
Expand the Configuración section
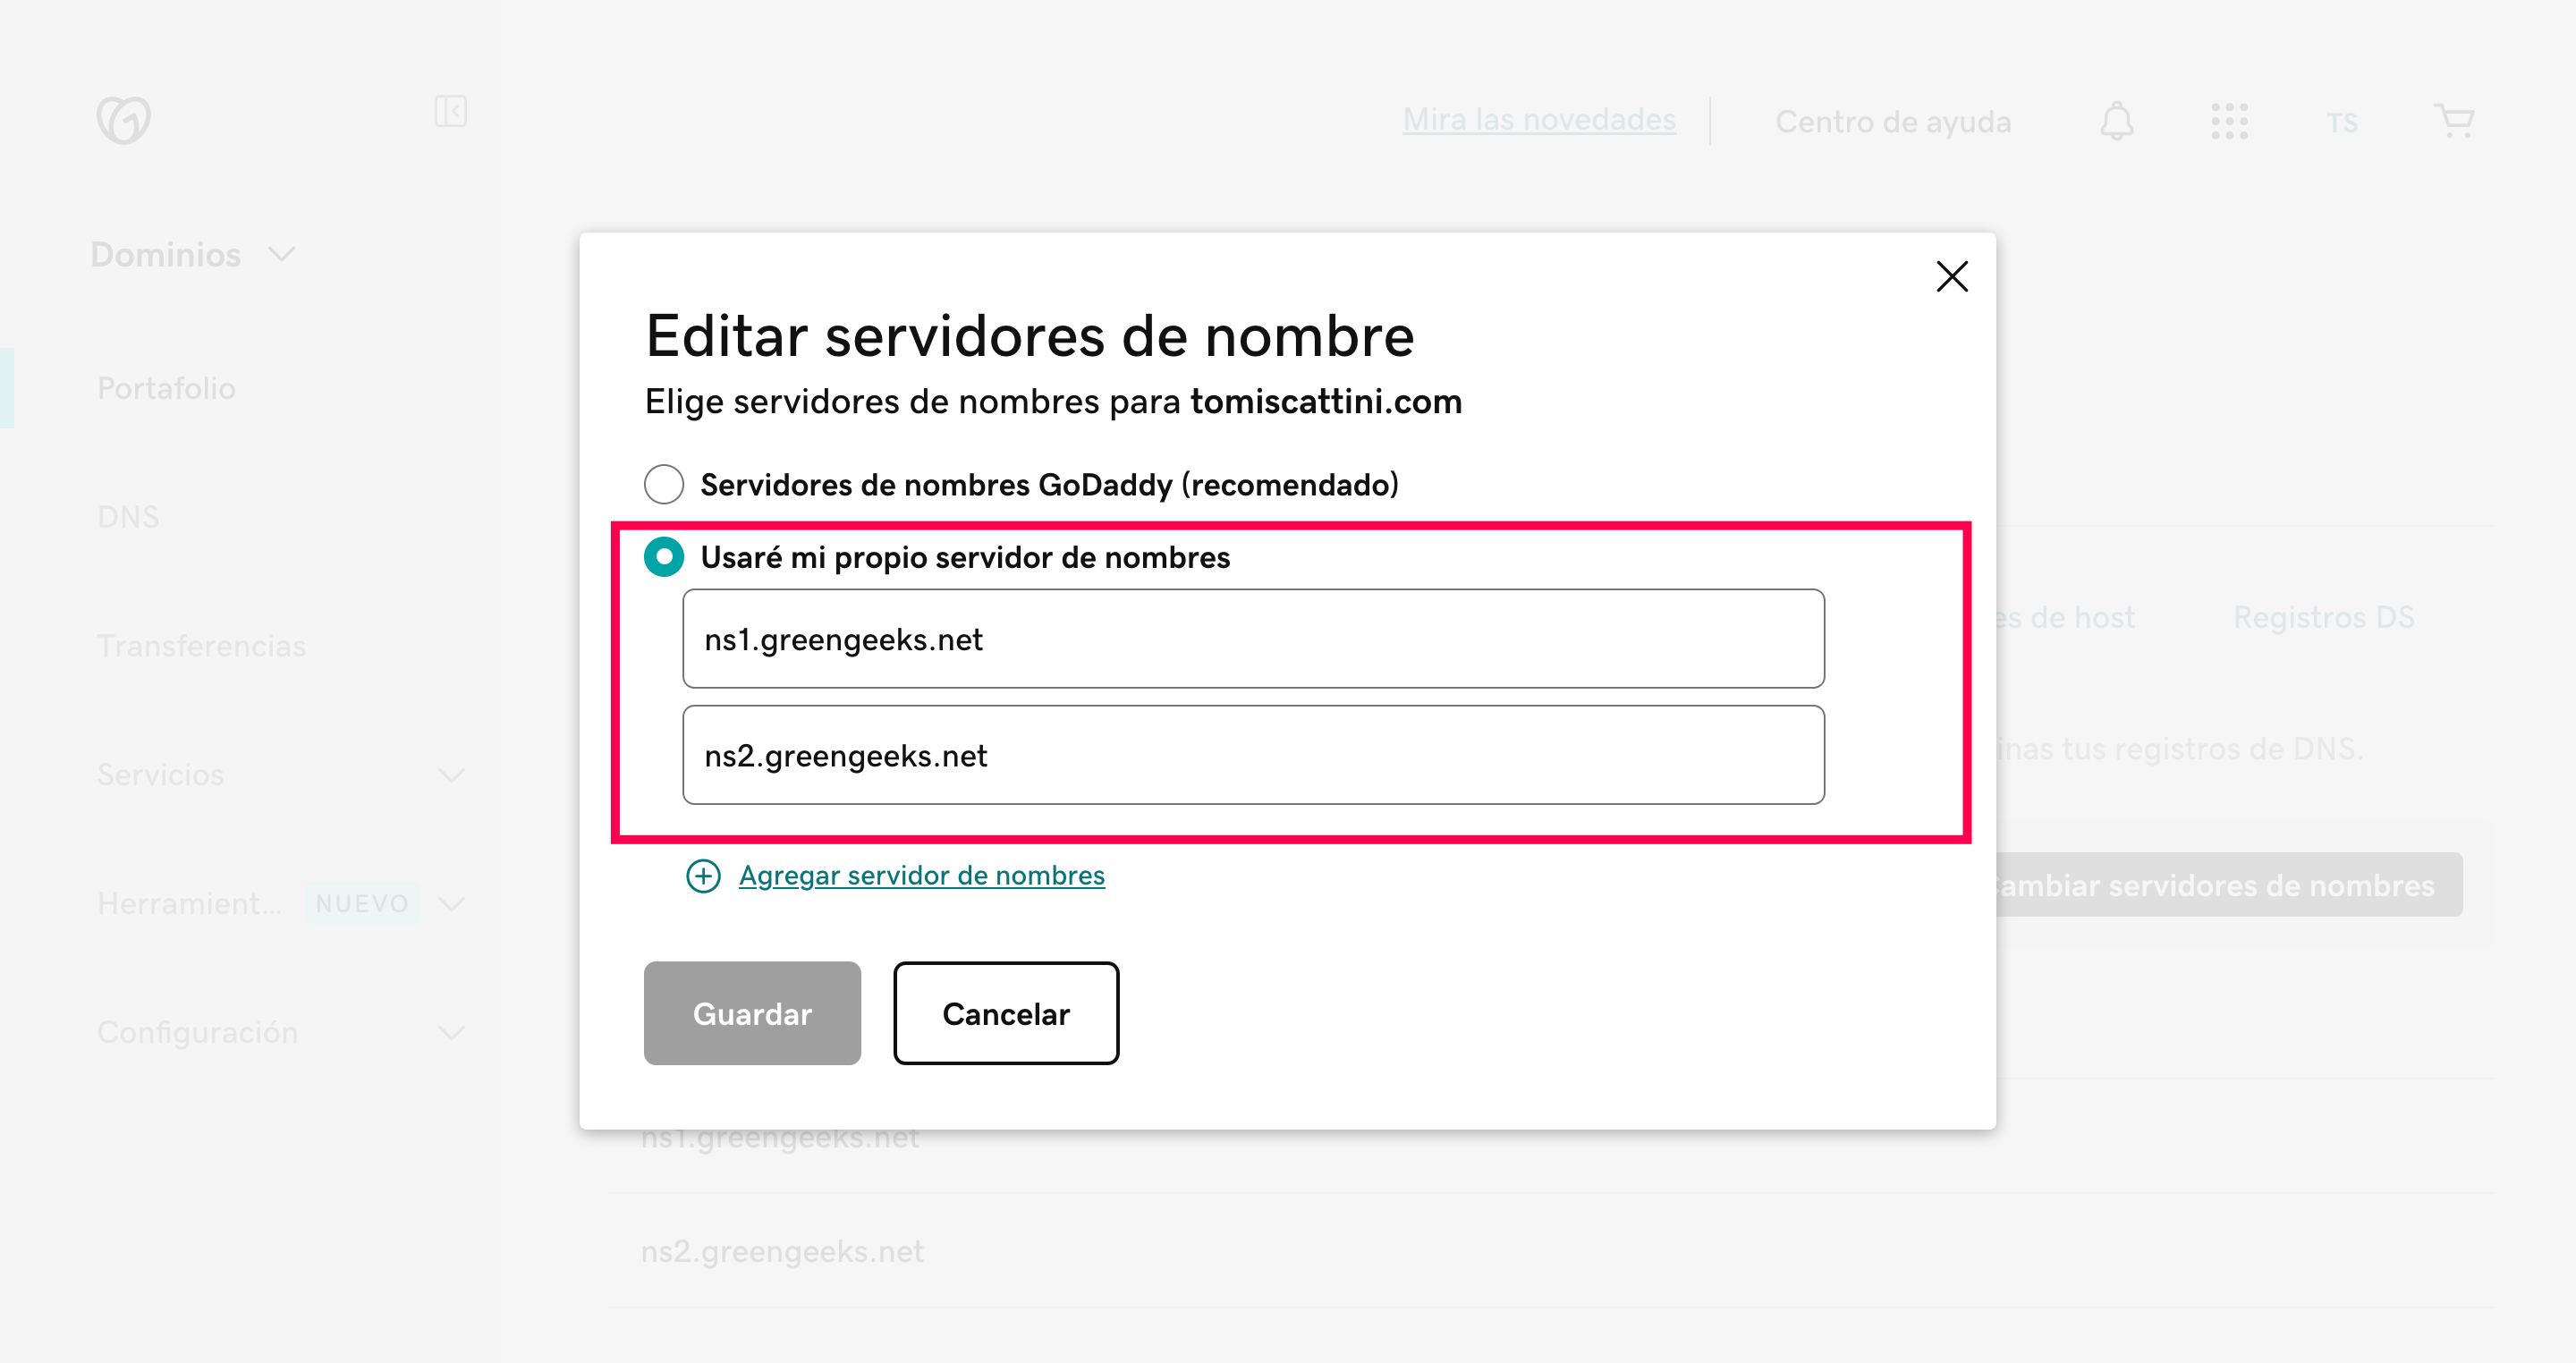click(x=452, y=1032)
